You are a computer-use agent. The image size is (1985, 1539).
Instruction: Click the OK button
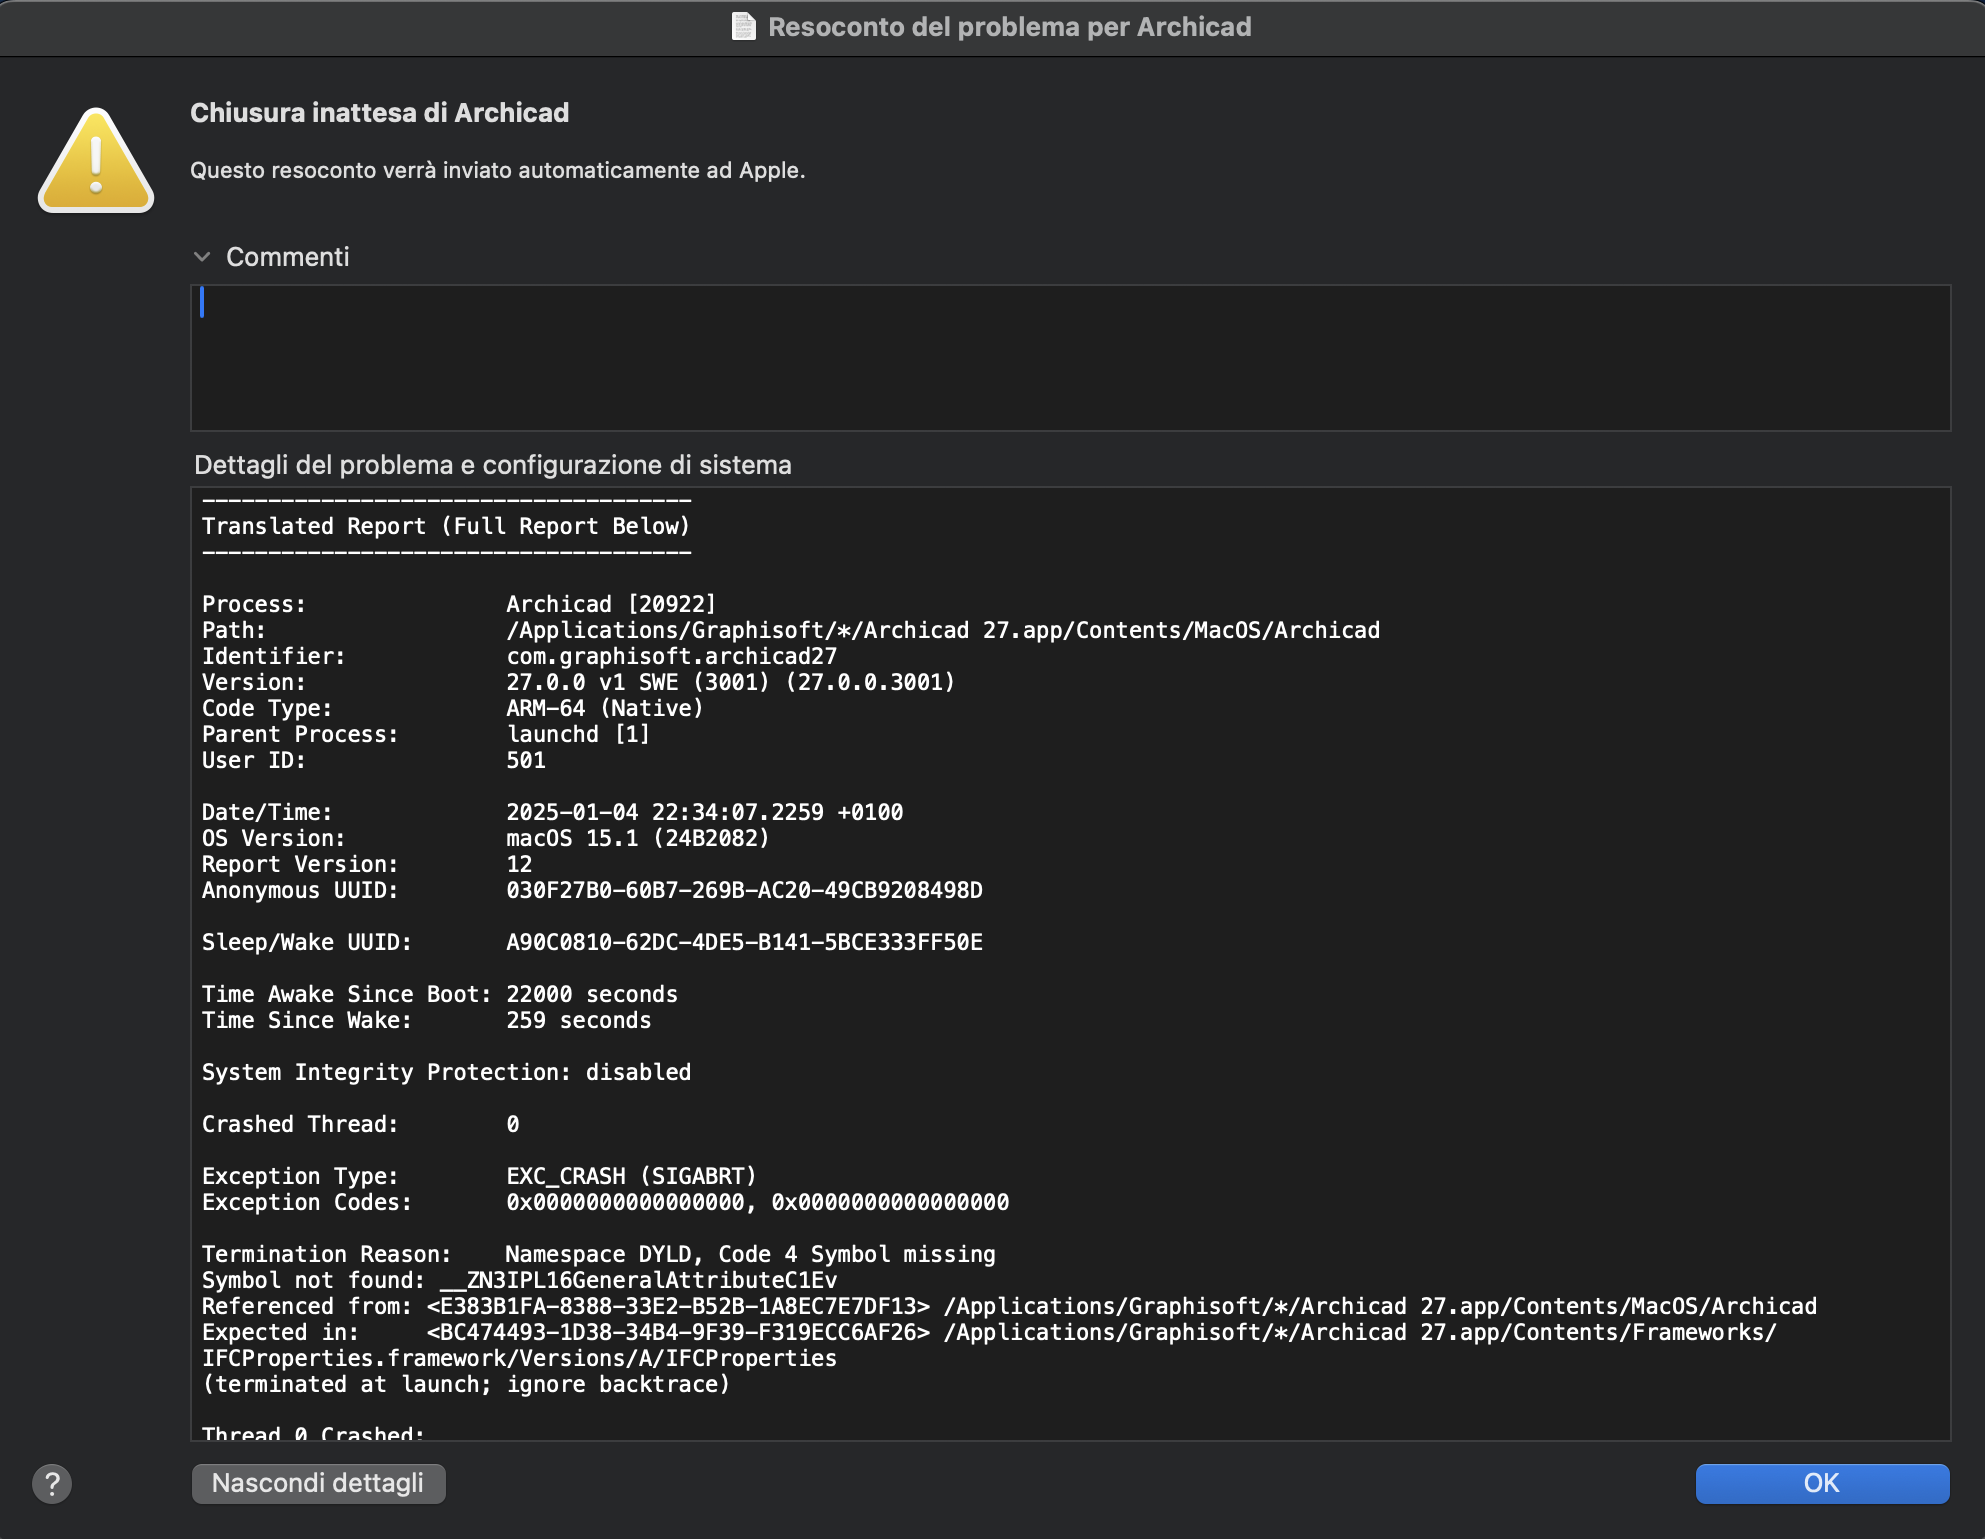point(1821,1483)
